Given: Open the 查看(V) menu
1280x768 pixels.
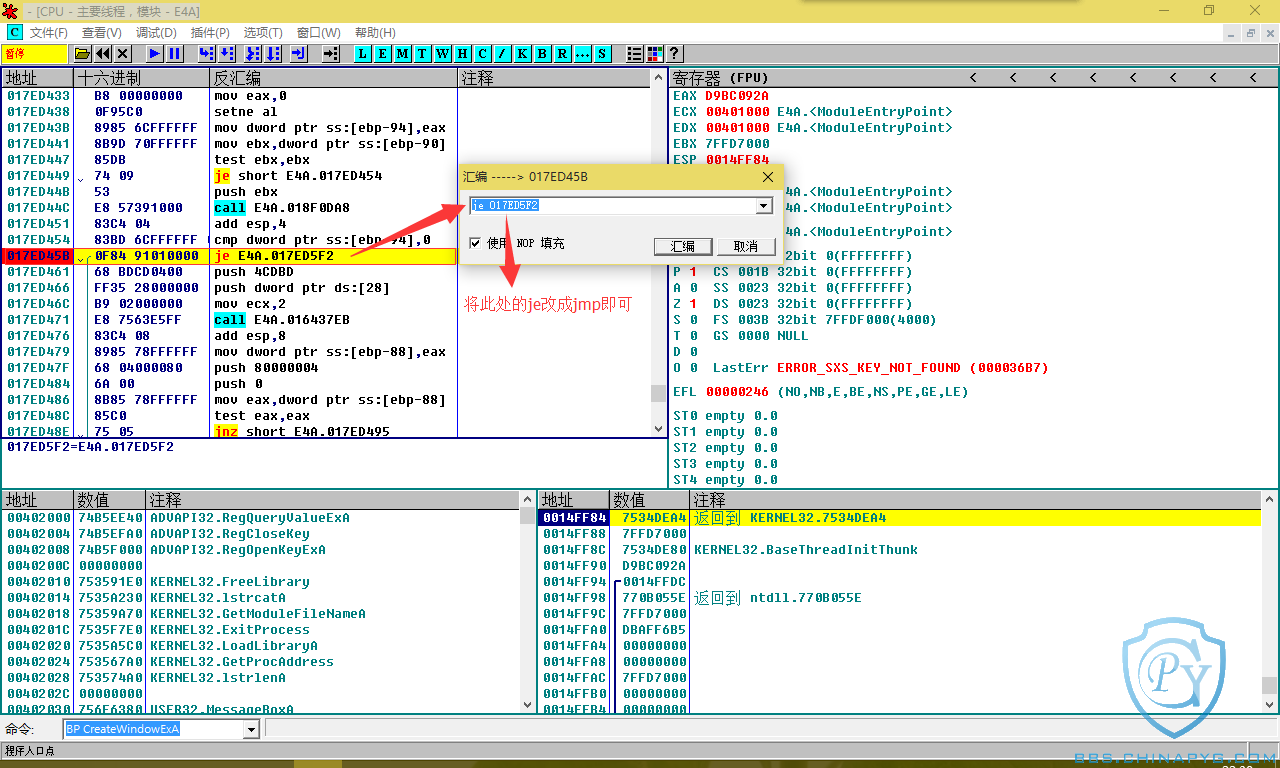Looking at the screenshot, I should (102, 33).
